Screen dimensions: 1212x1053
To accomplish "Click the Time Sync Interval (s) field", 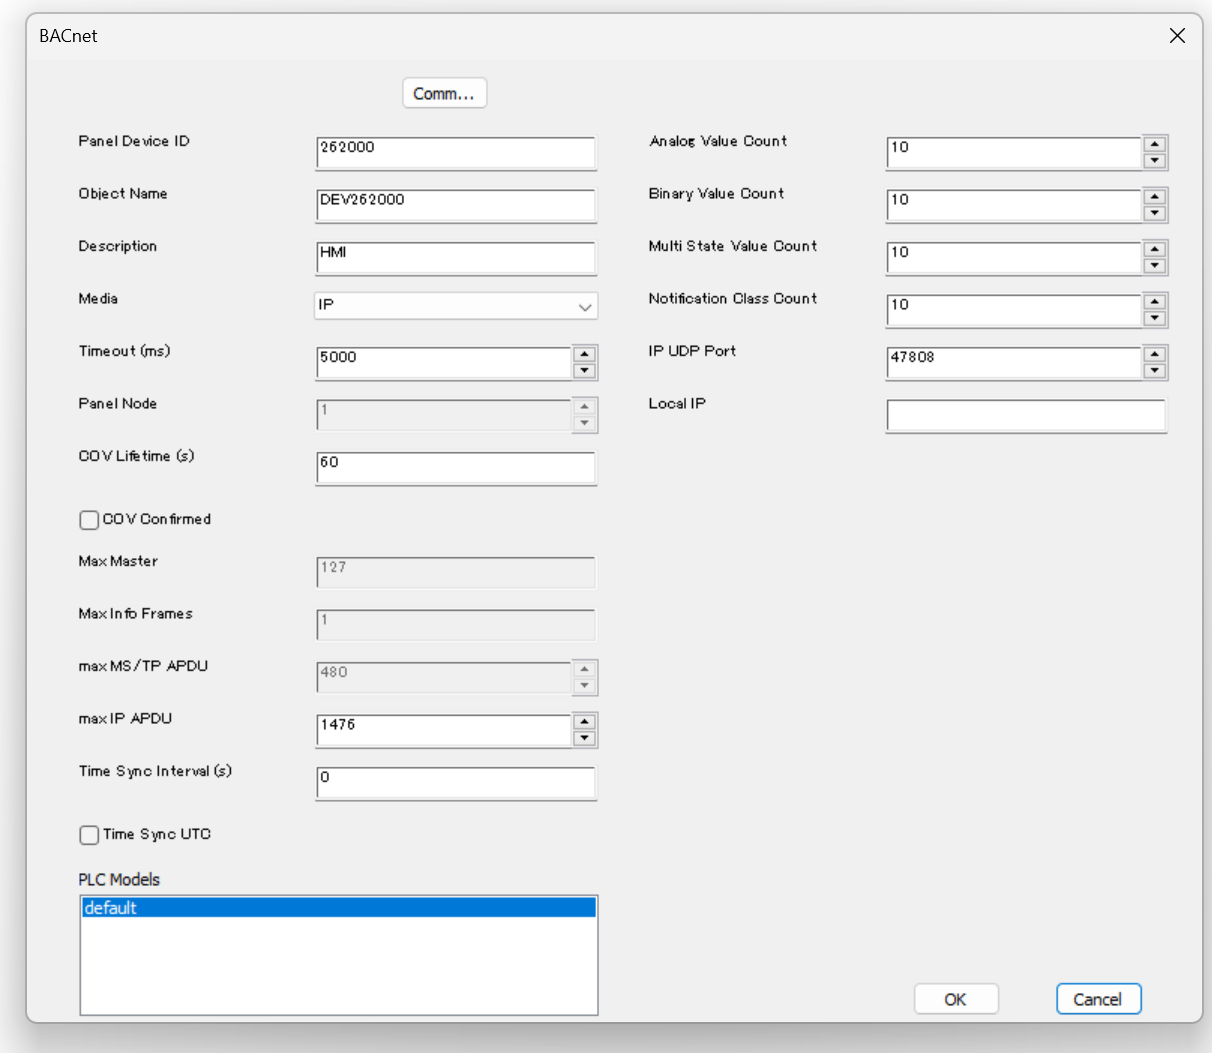I will 456,783.
